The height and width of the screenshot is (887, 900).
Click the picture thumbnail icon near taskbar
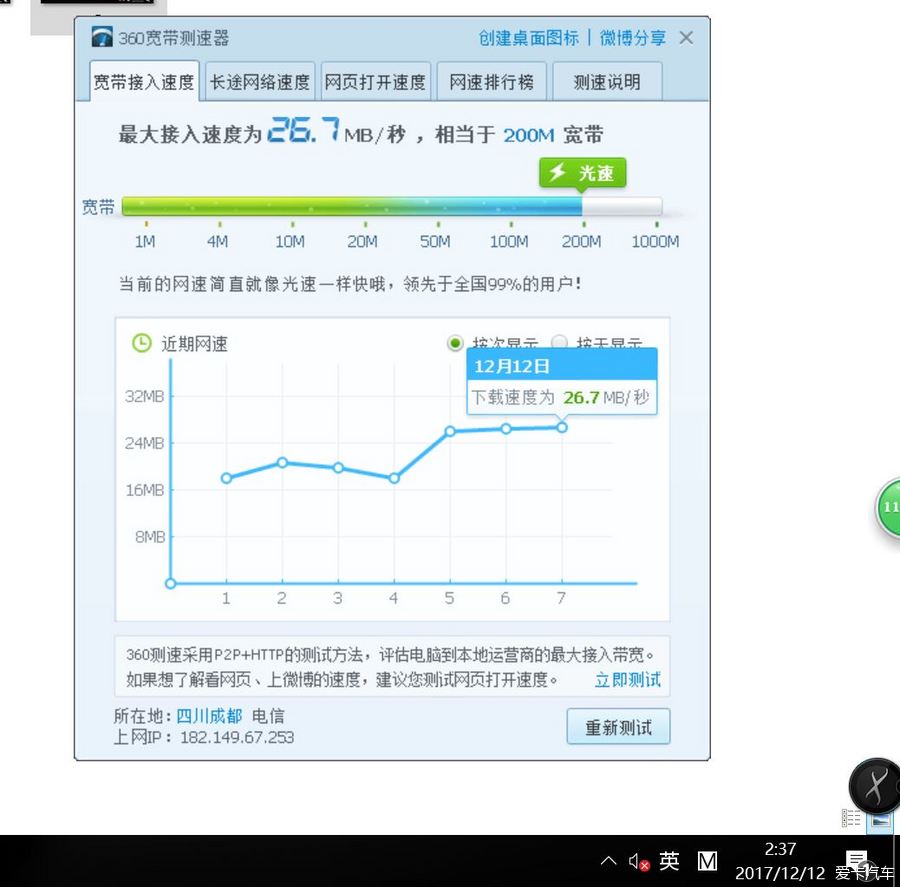(880, 821)
